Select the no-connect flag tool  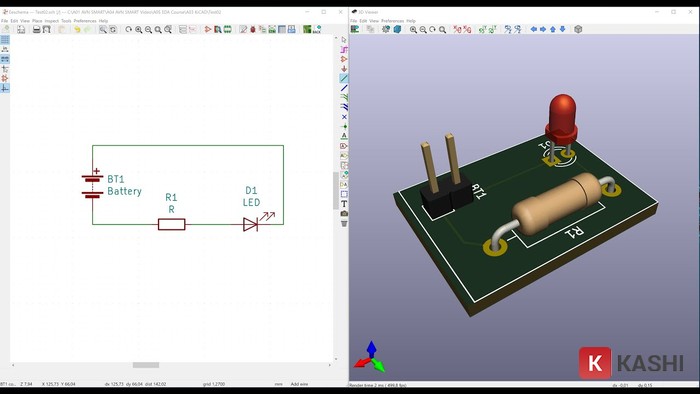[x=344, y=117]
